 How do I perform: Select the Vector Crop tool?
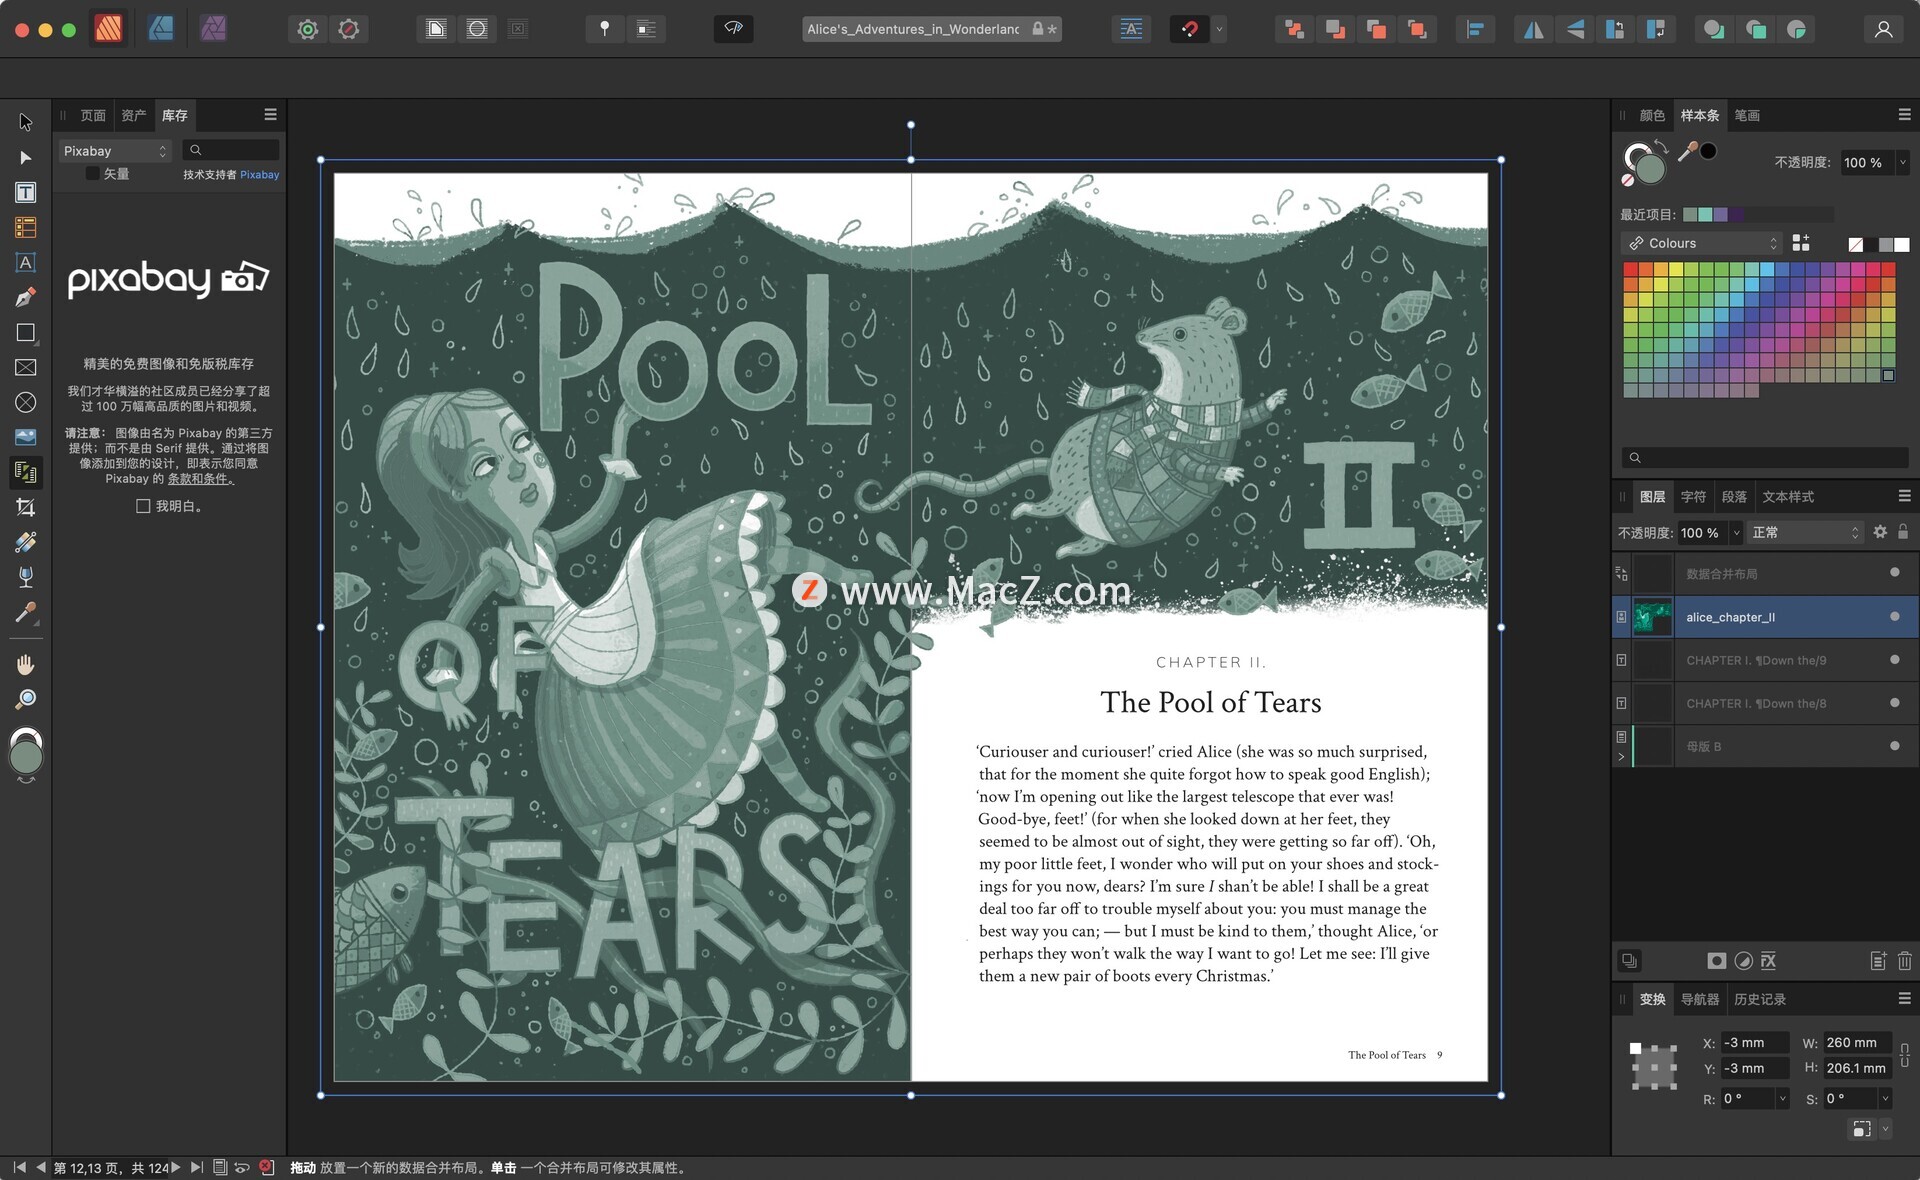pyautogui.click(x=26, y=507)
